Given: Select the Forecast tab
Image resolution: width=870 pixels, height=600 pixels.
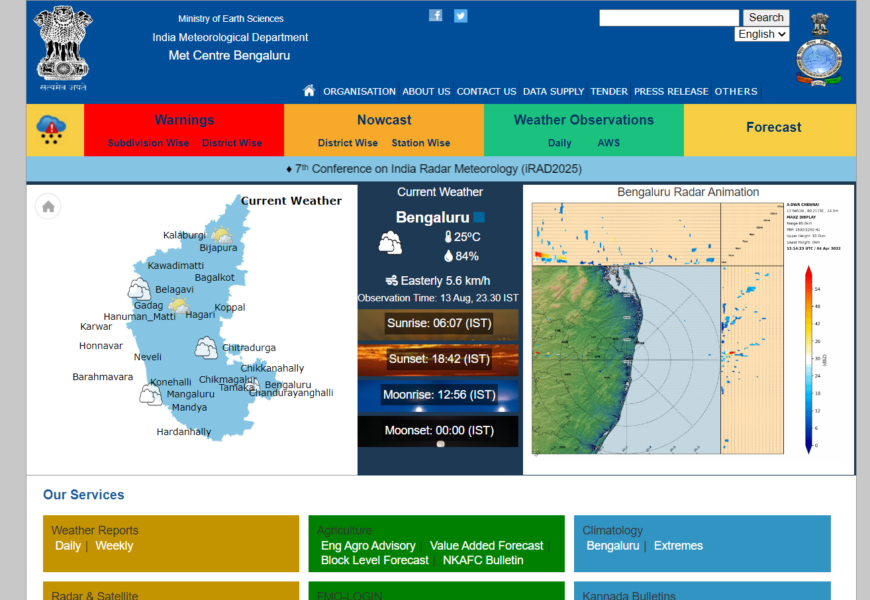Looking at the screenshot, I should point(773,127).
